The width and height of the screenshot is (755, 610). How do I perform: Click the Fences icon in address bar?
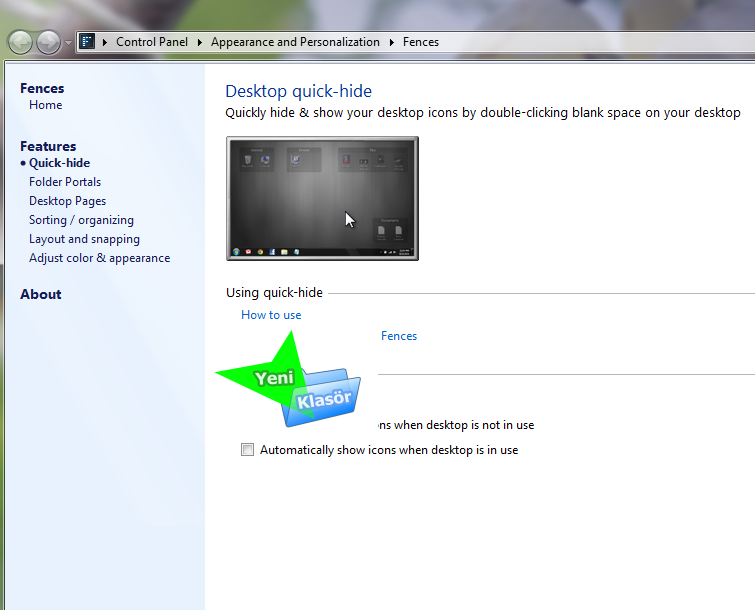click(88, 42)
